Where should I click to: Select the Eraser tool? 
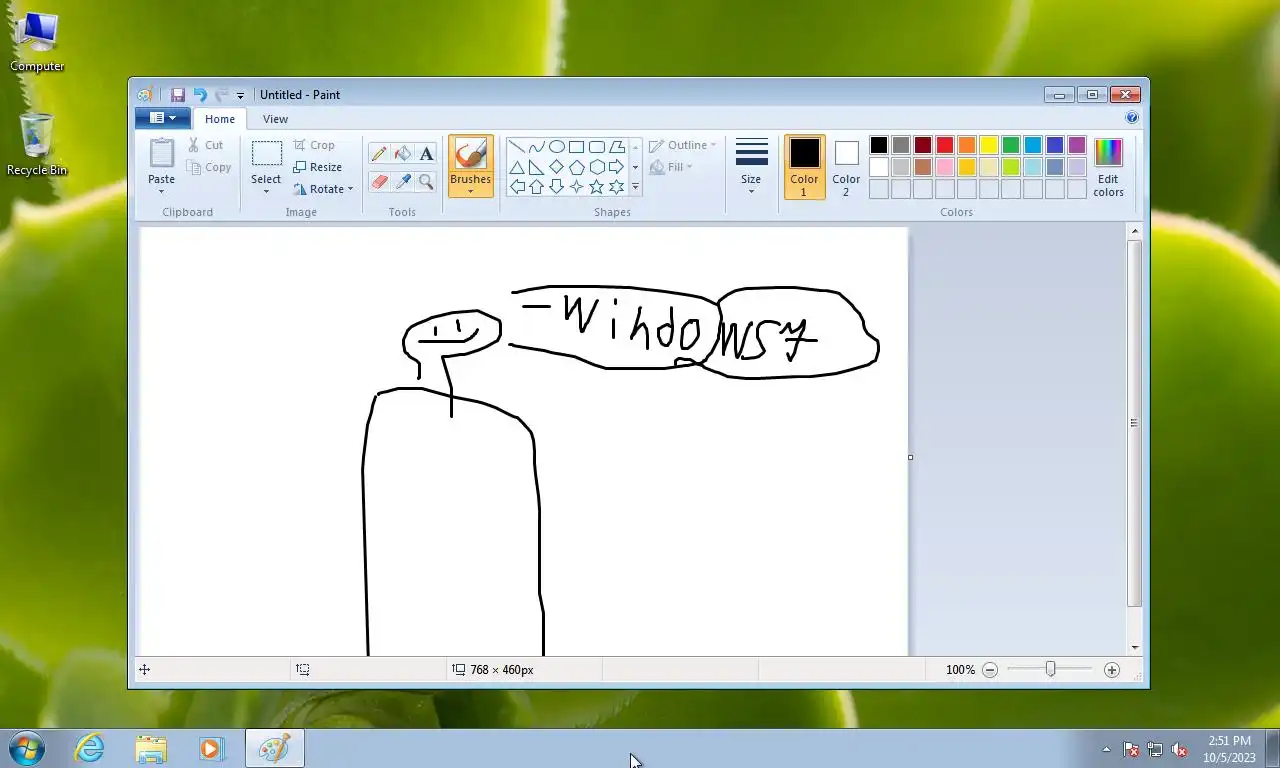click(x=379, y=181)
